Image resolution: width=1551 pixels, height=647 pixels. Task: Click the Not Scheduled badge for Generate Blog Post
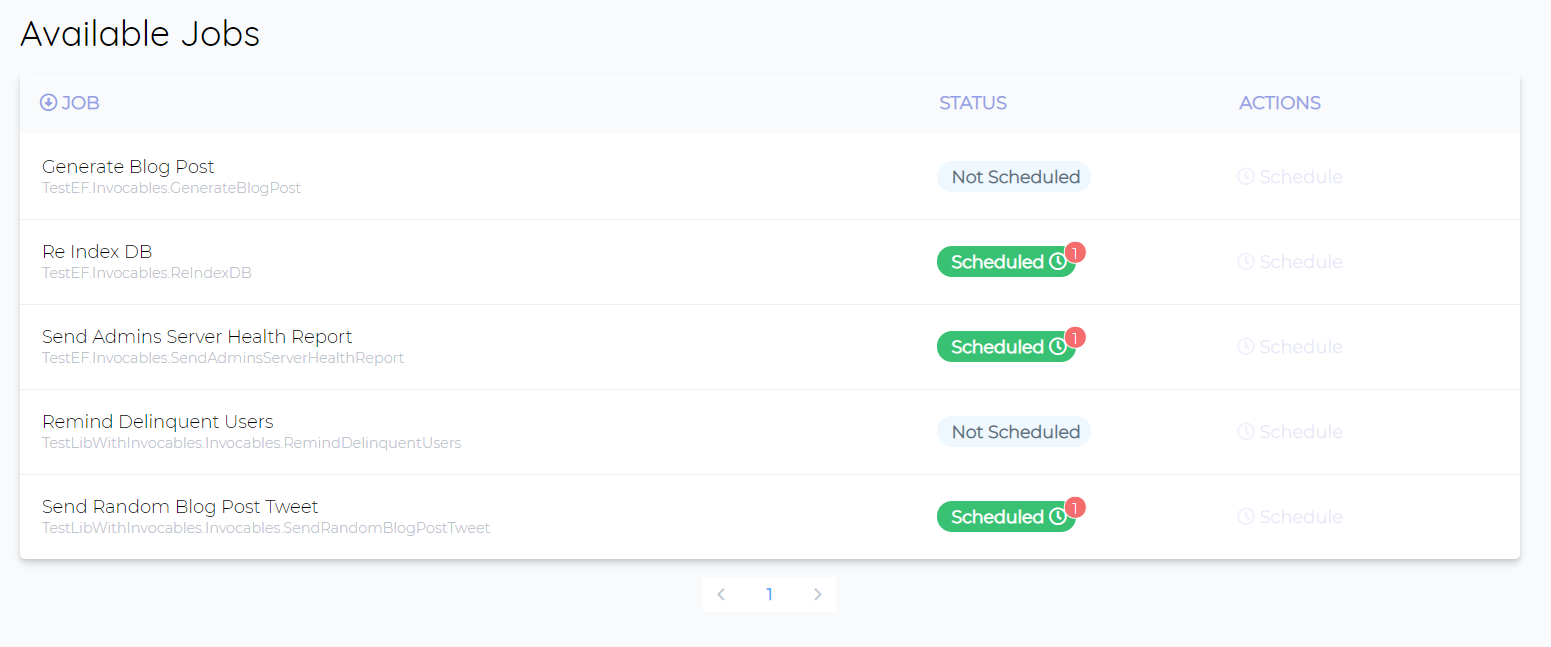tap(1014, 177)
